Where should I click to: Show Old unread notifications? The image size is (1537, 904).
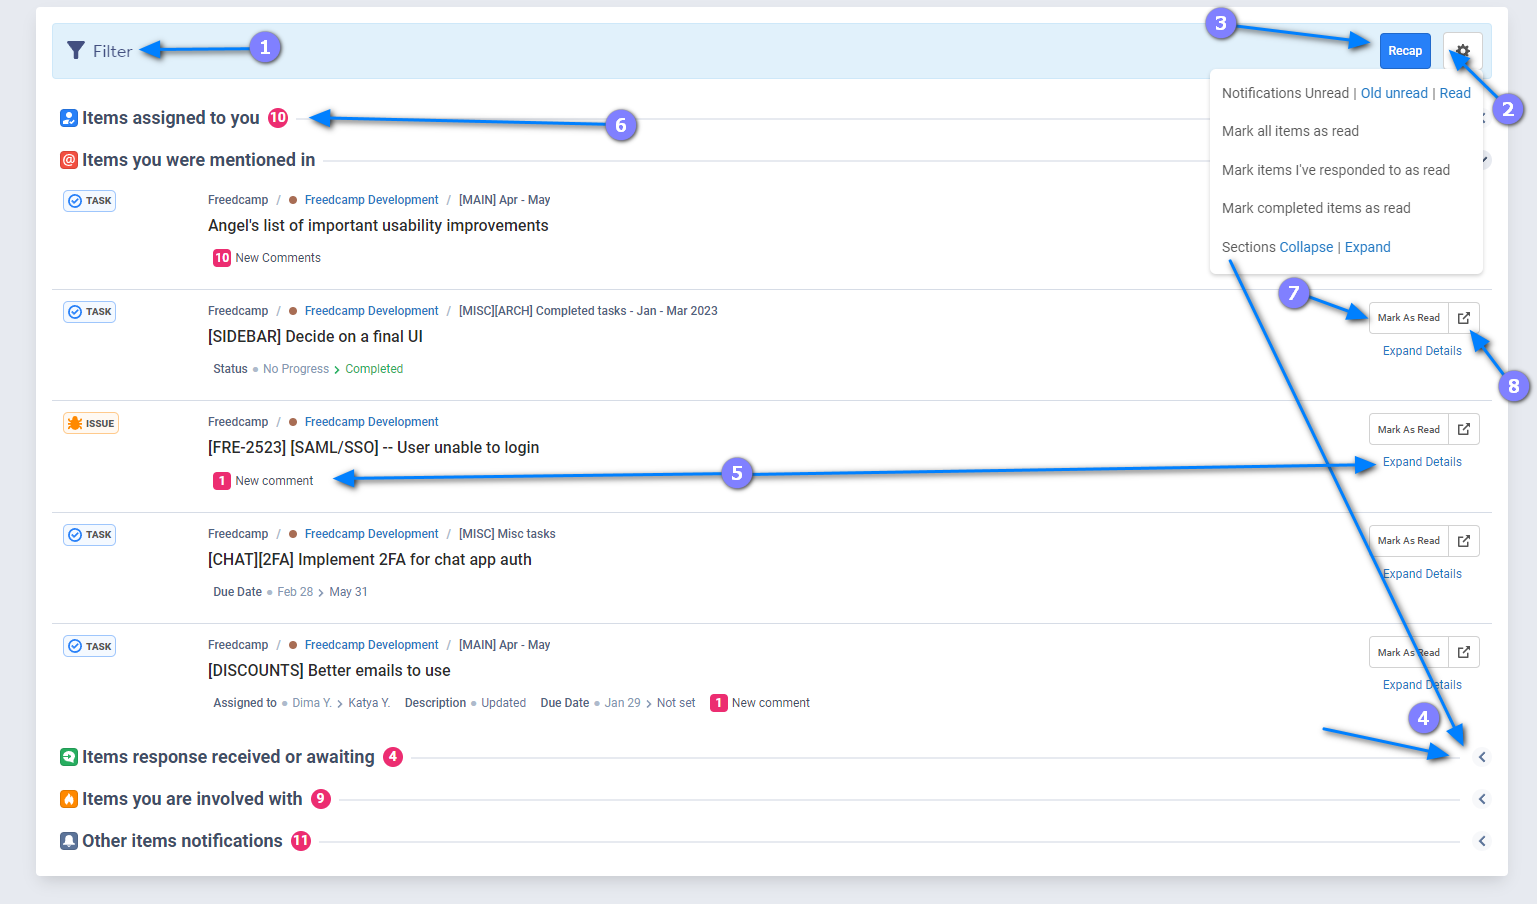coord(1394,93)
